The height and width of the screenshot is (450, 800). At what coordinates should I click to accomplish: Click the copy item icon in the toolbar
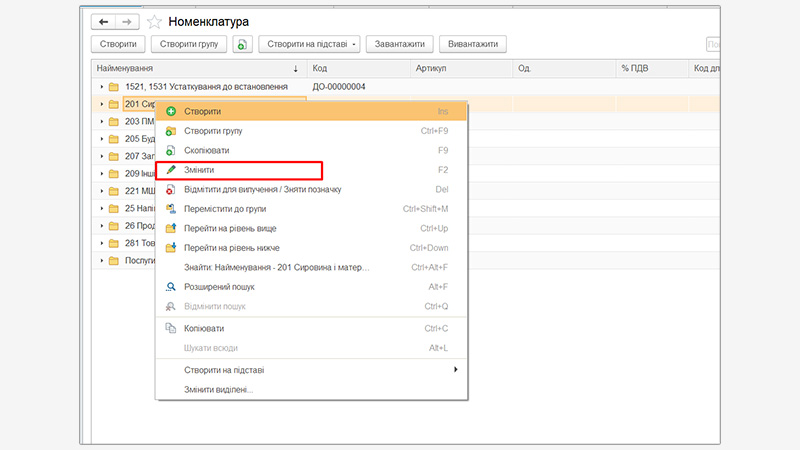coord(242,44)
